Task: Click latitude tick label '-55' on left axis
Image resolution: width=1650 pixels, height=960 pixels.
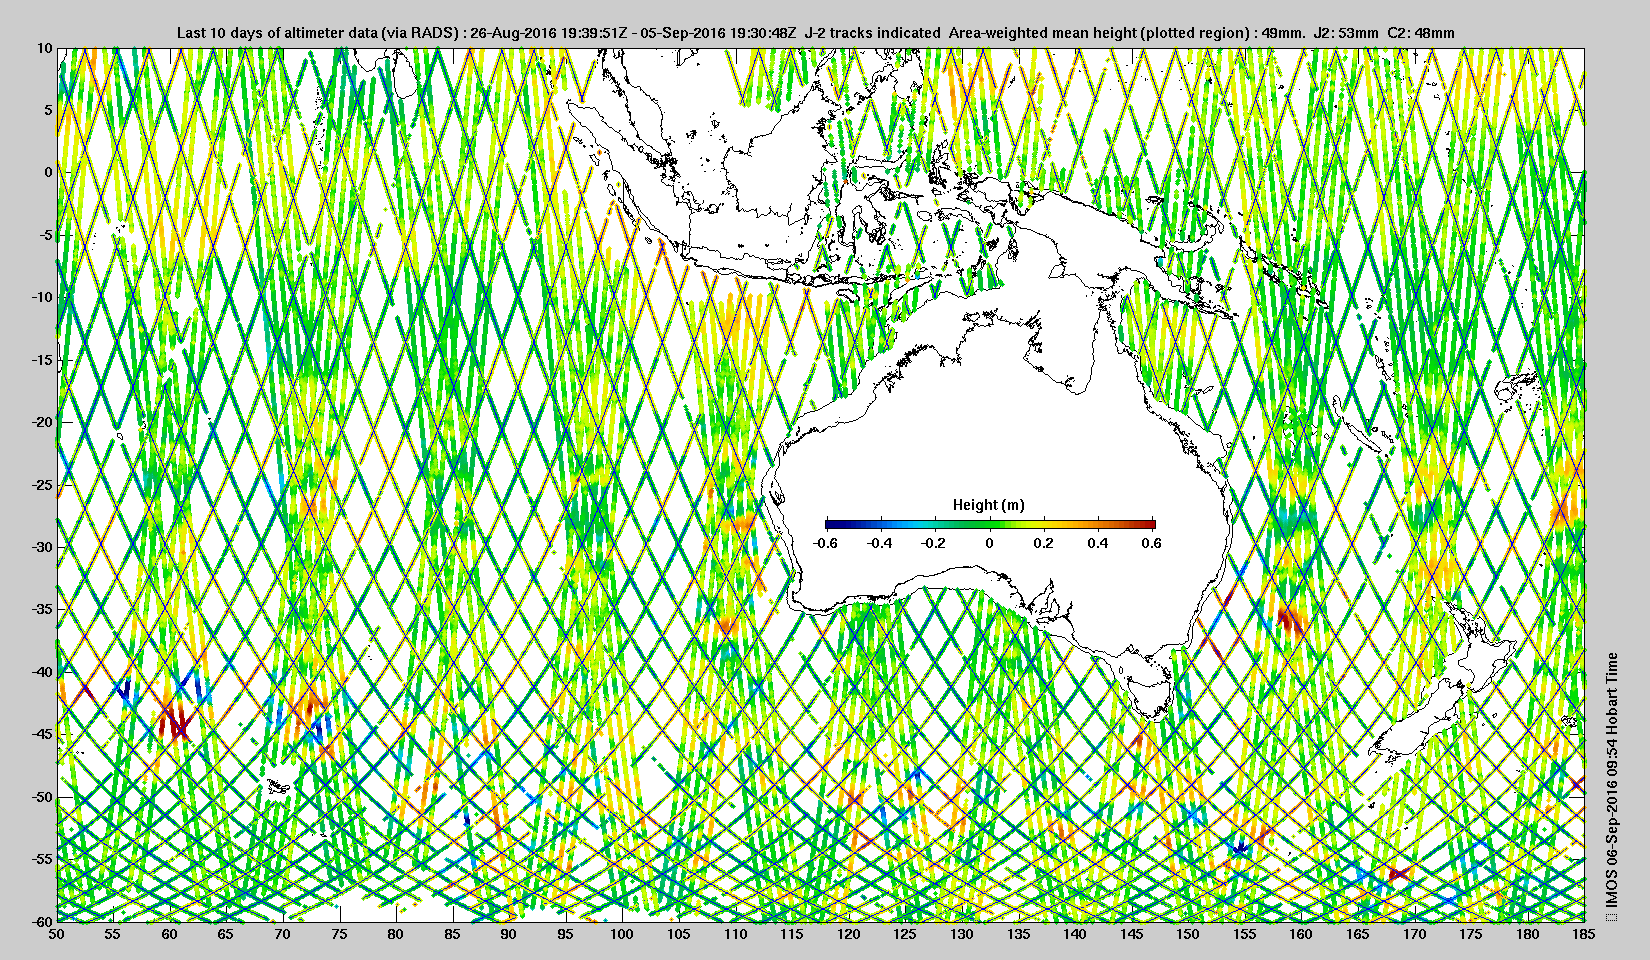Action: click(x=42, y=859)
